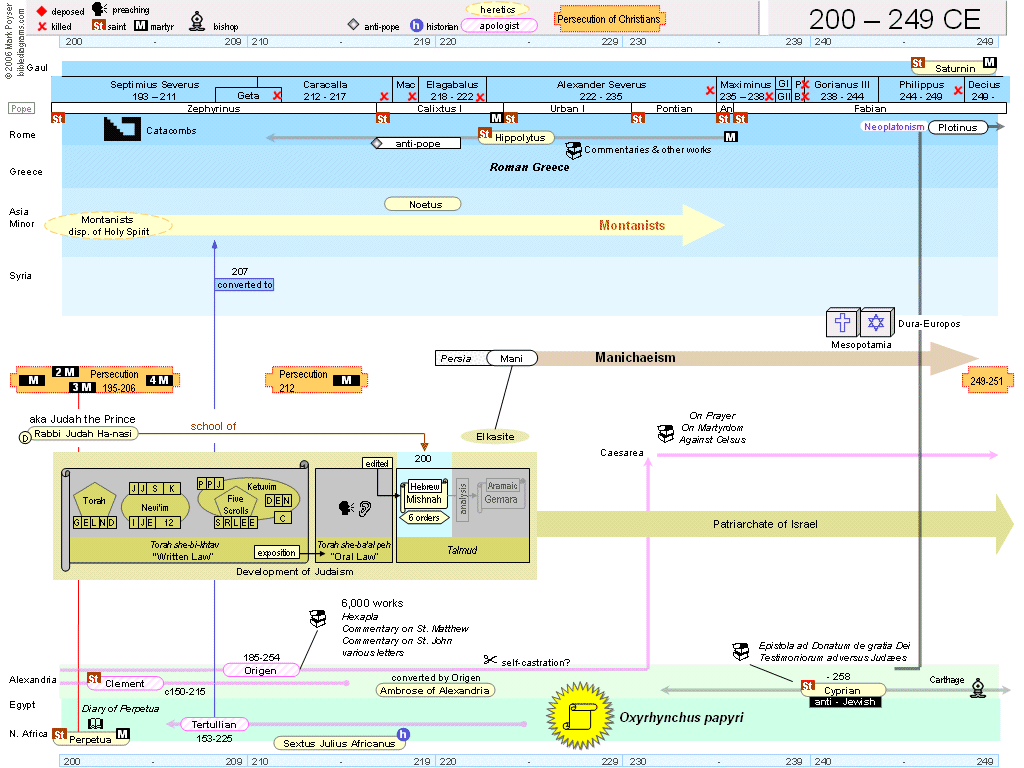Select the Star of David icon near Dura-Europos
Viewport: 1024px width, 768px height.
pos(876,324)
